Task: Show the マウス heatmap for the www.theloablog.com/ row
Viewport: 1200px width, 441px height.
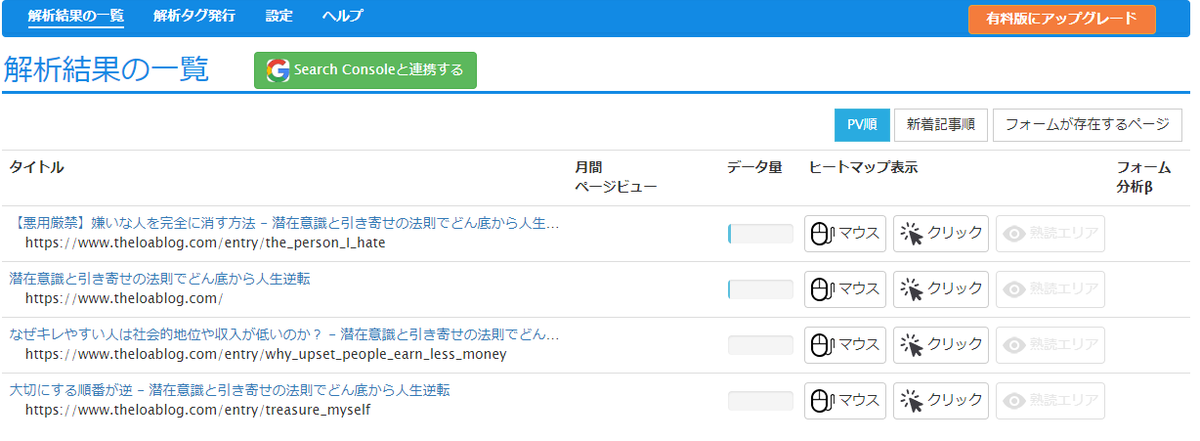Action: point(845,289)
